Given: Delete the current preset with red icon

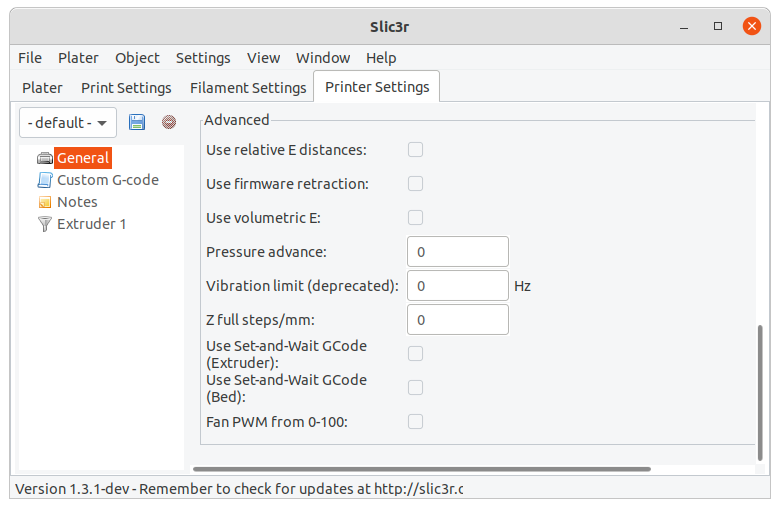Looking at the screenshot, I should [169, 122].
